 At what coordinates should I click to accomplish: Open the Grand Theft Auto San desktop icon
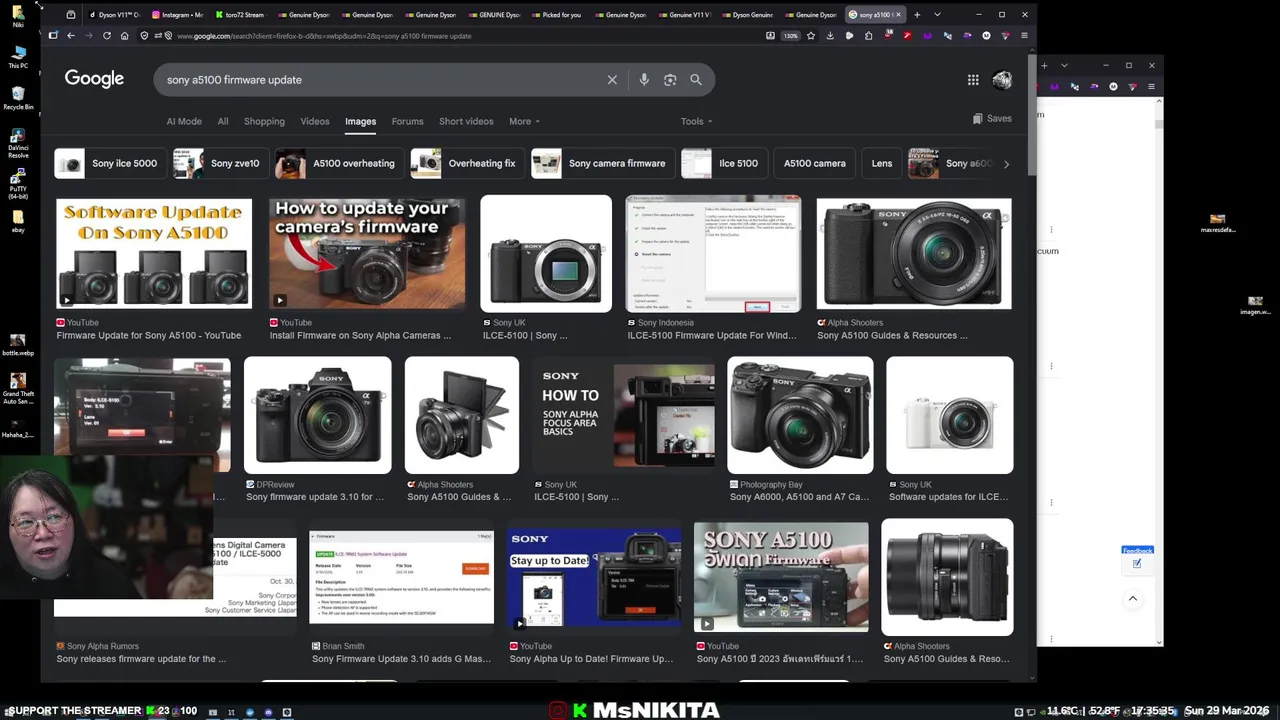click(x=18, y=388)
